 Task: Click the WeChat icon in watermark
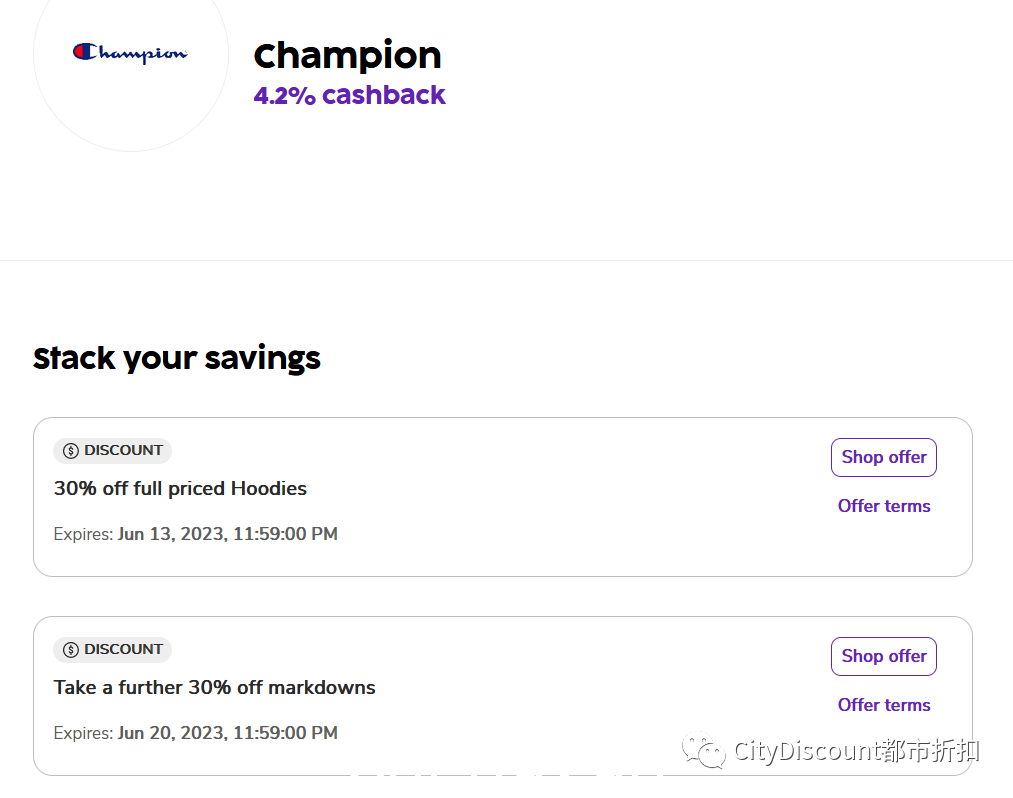coord(704,750)
